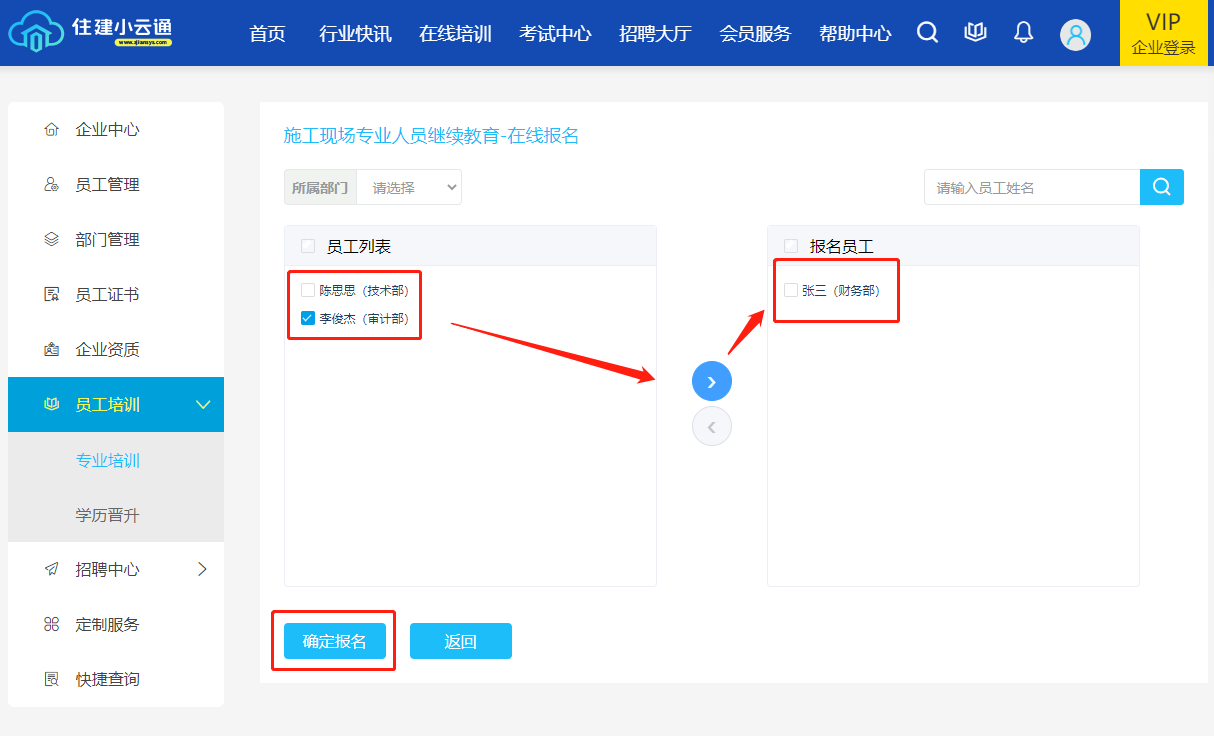Click the blue employee search button
Screen dimensions: 1214x736
pos(1161,187)
